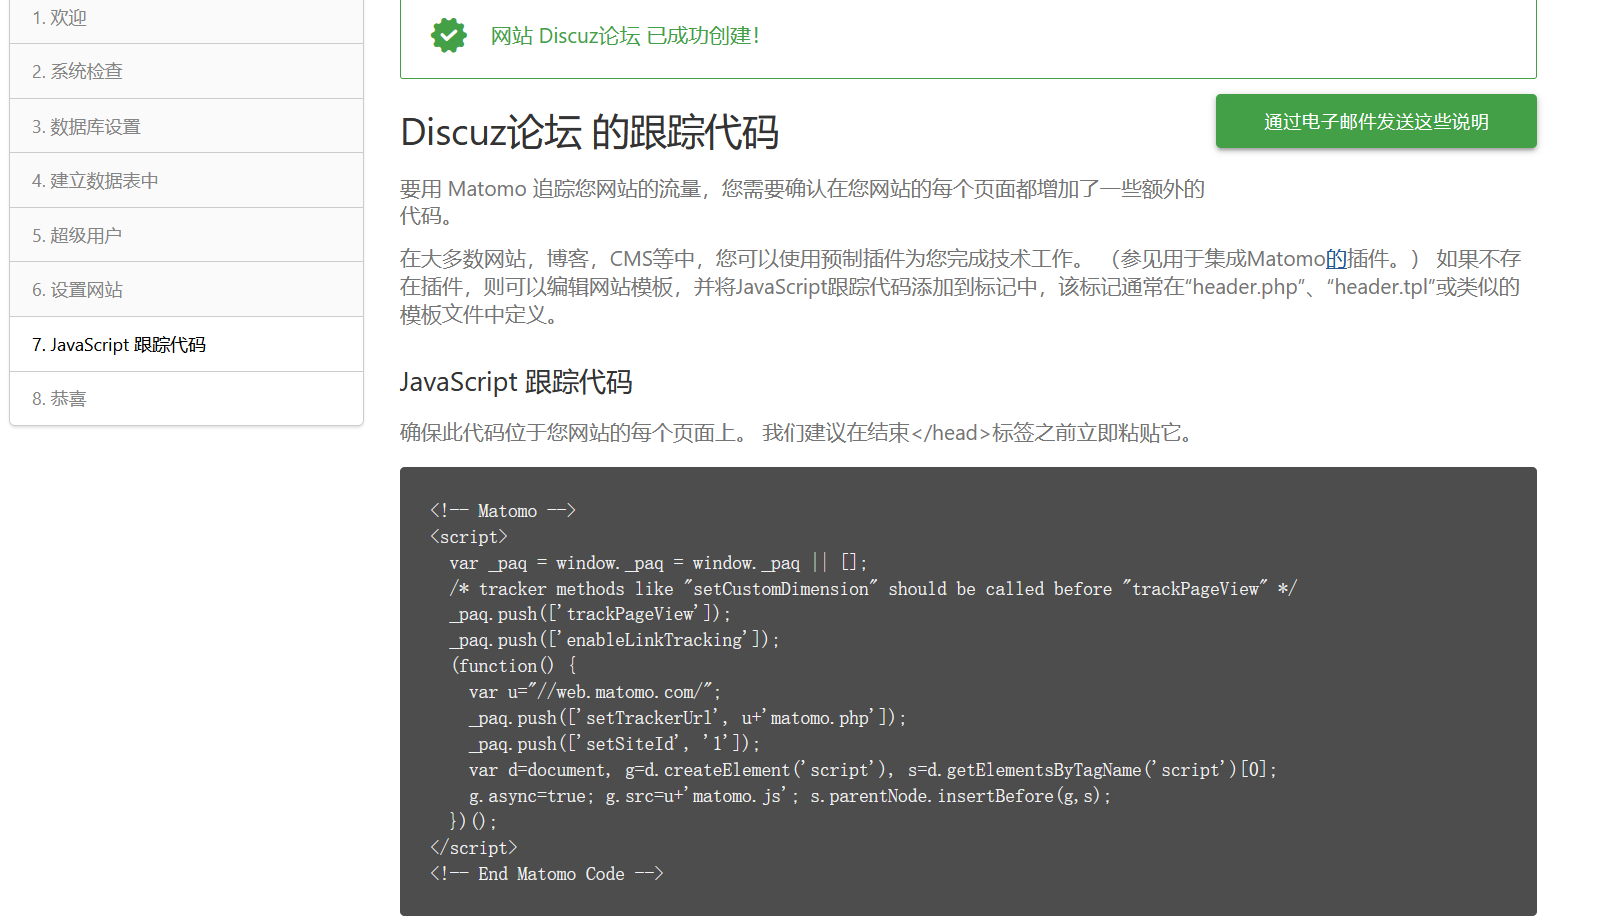Select step 7. JavaScript 跟踪代码
Viewport: 1622px width, 917px height.
point(186,344)
